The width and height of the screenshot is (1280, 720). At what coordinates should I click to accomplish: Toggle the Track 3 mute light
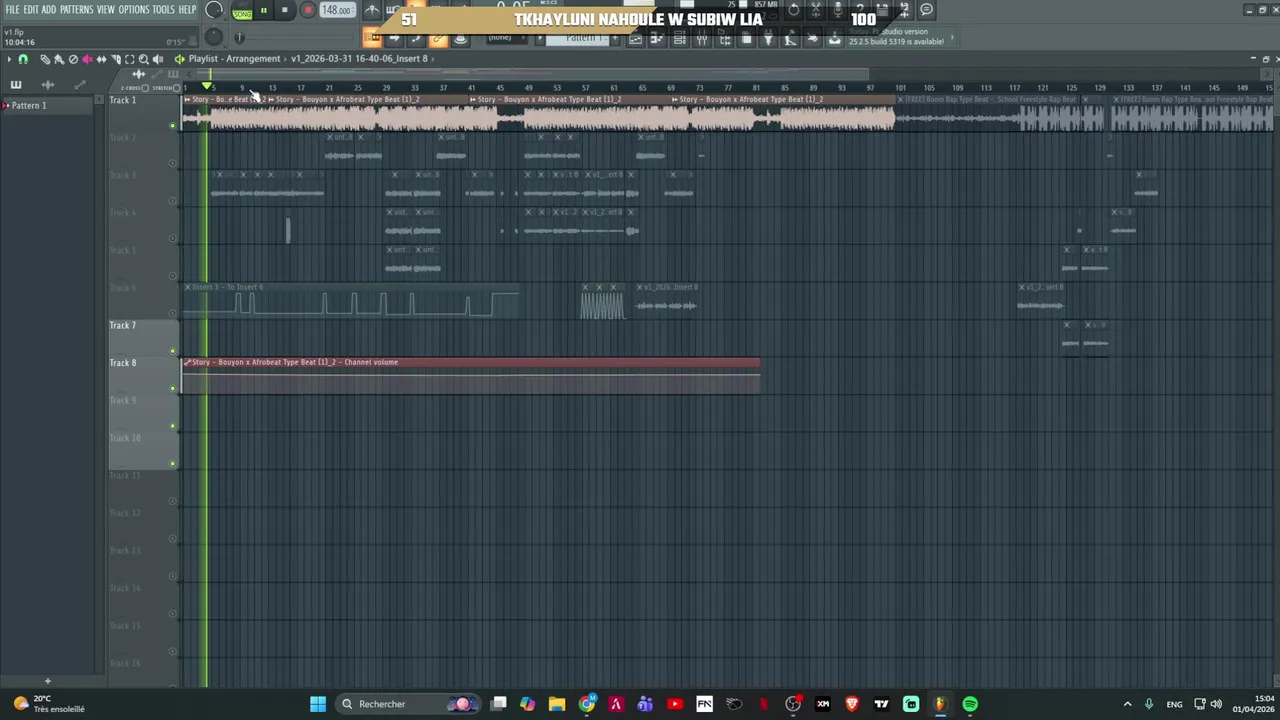pyautogui.click(x=173, y=201)
